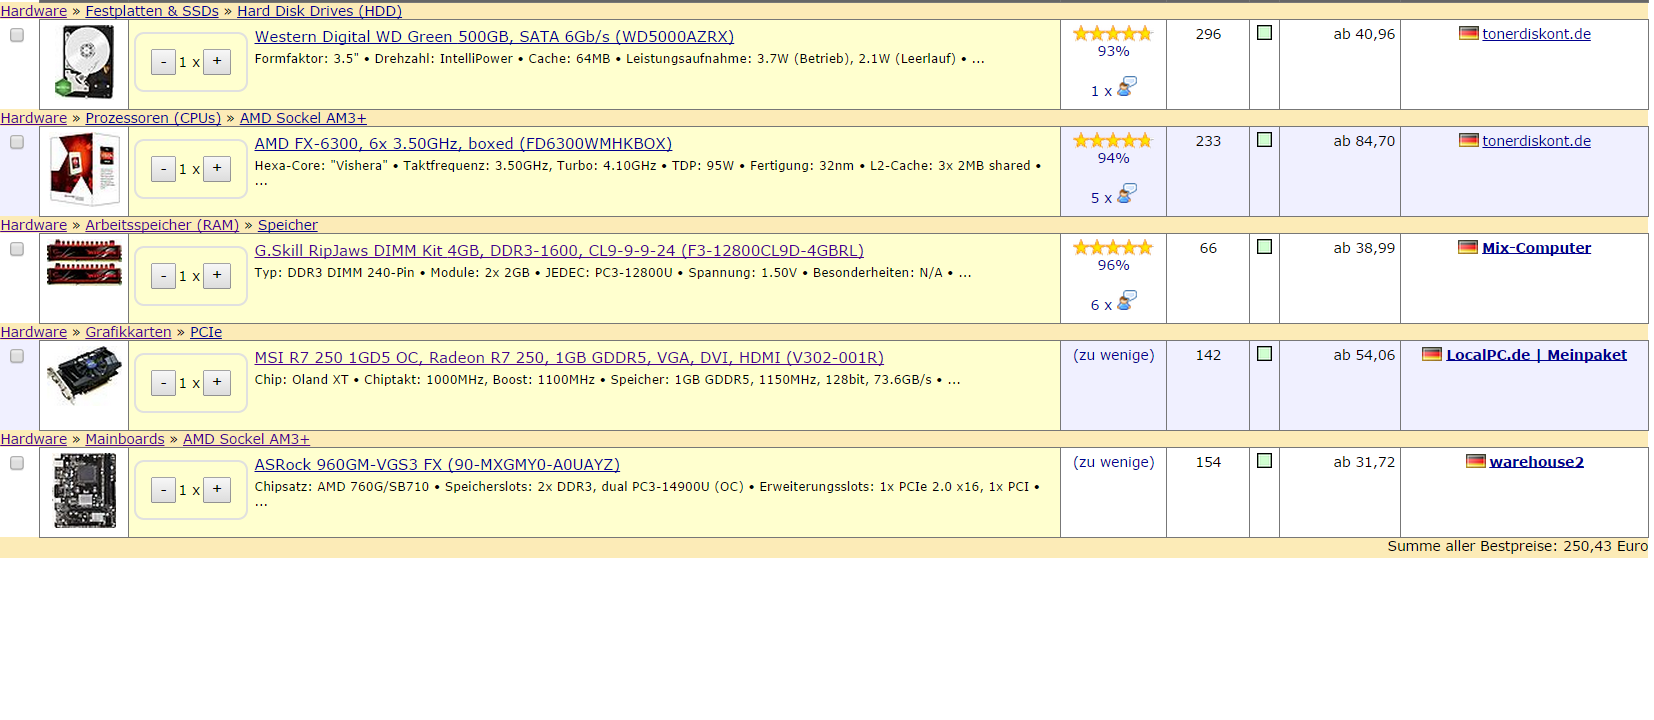
Task: Visit the warehouse2 shop link
Action: (x=1536, y=462)
